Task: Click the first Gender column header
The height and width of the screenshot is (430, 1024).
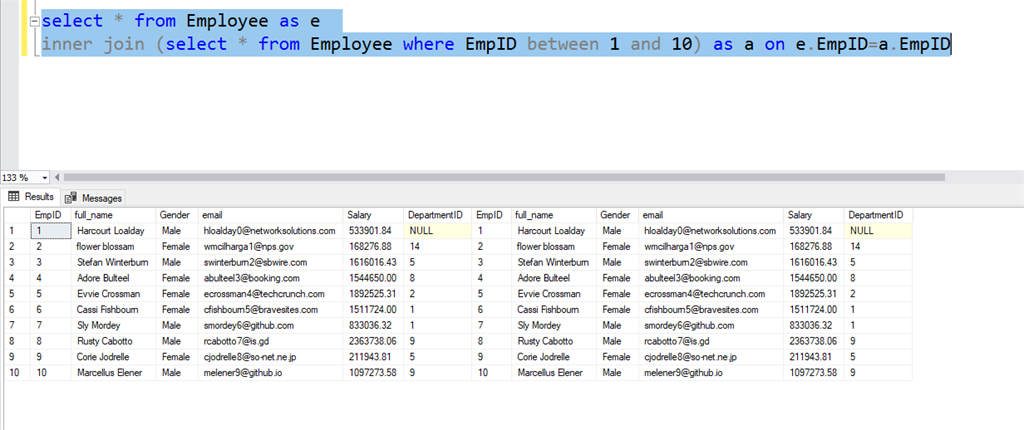Action: click(177, 214)
